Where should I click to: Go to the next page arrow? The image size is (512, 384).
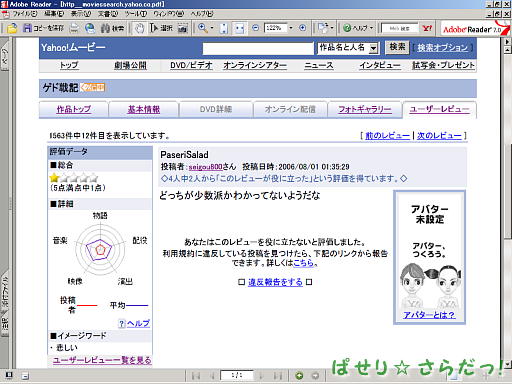(x=261, y=376)
